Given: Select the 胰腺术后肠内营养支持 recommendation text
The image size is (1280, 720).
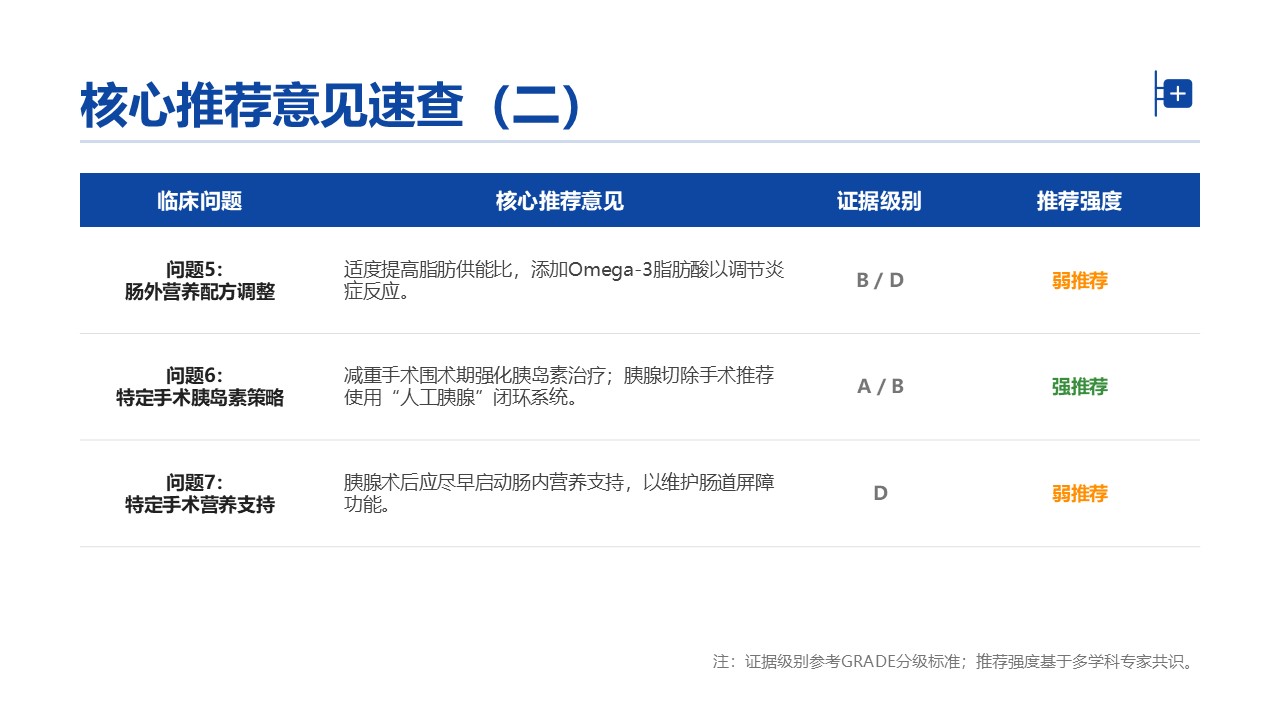Looking at the screenshot, I should 558,494.
